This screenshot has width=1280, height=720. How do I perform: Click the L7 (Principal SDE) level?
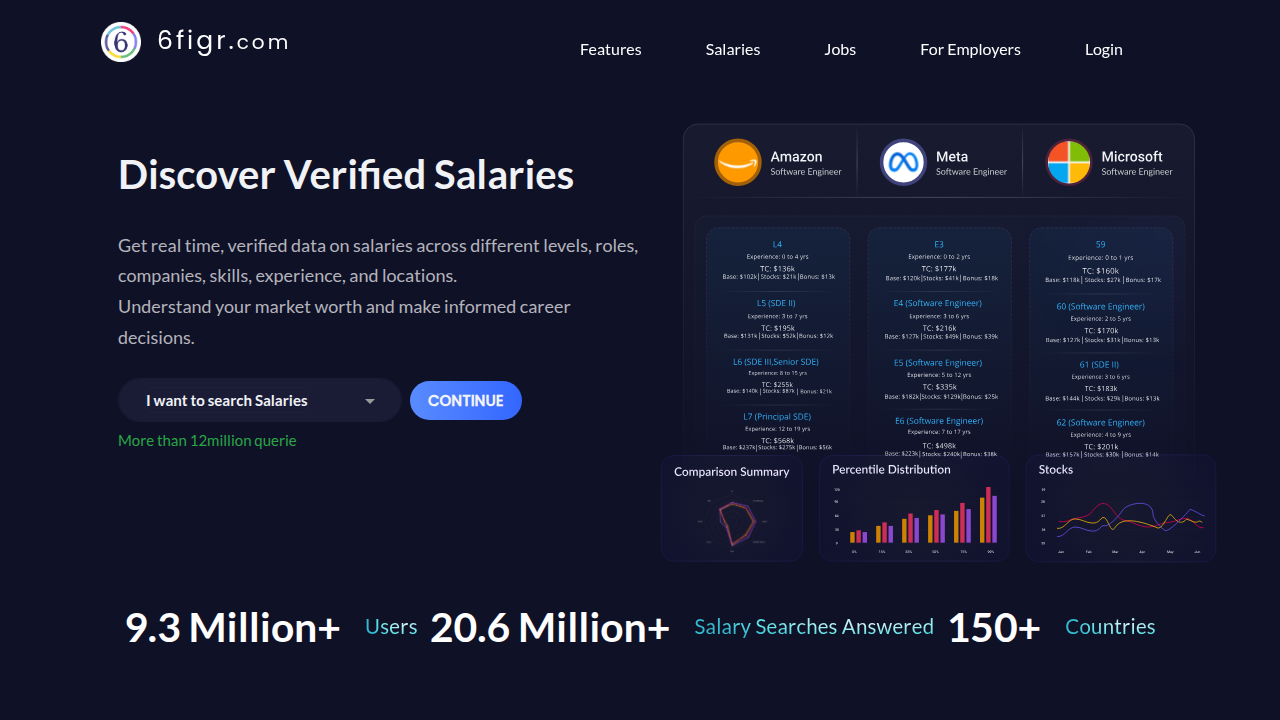pos(777,416)
